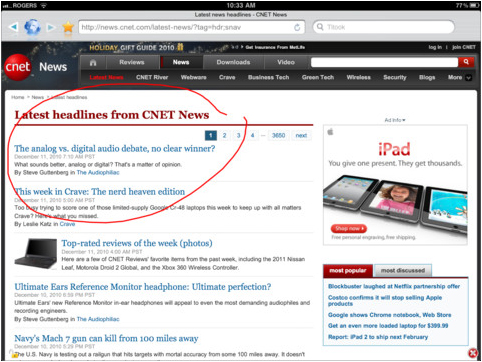
Task: Tap the battery indicator in status bar
Action: pos(473,6)
